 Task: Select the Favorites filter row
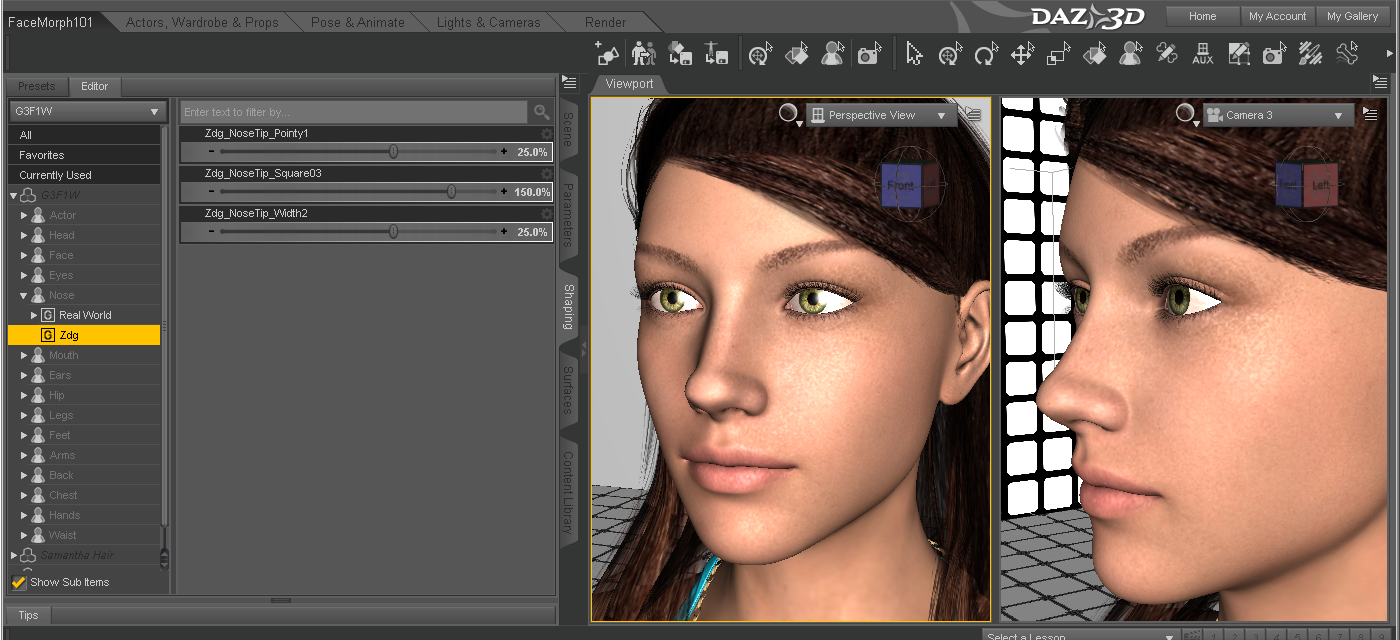84,155
